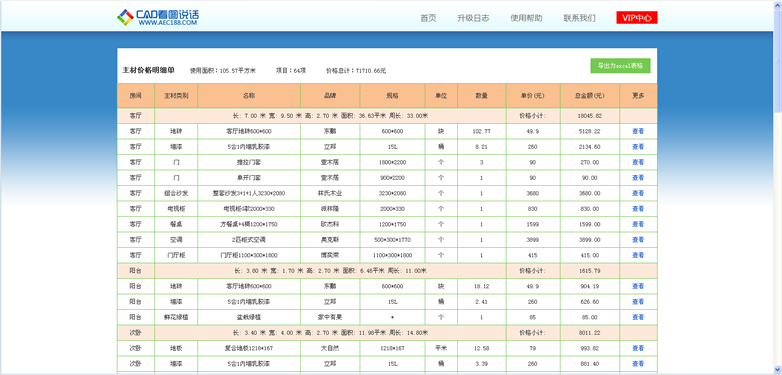
Task: Click the 主材类别 column header
Action: 176,96
